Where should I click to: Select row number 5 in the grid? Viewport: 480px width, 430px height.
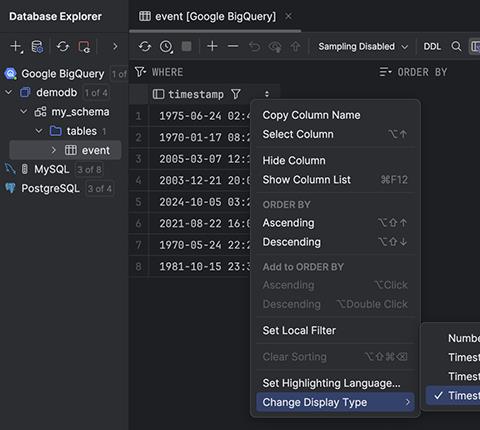point(139,202)
